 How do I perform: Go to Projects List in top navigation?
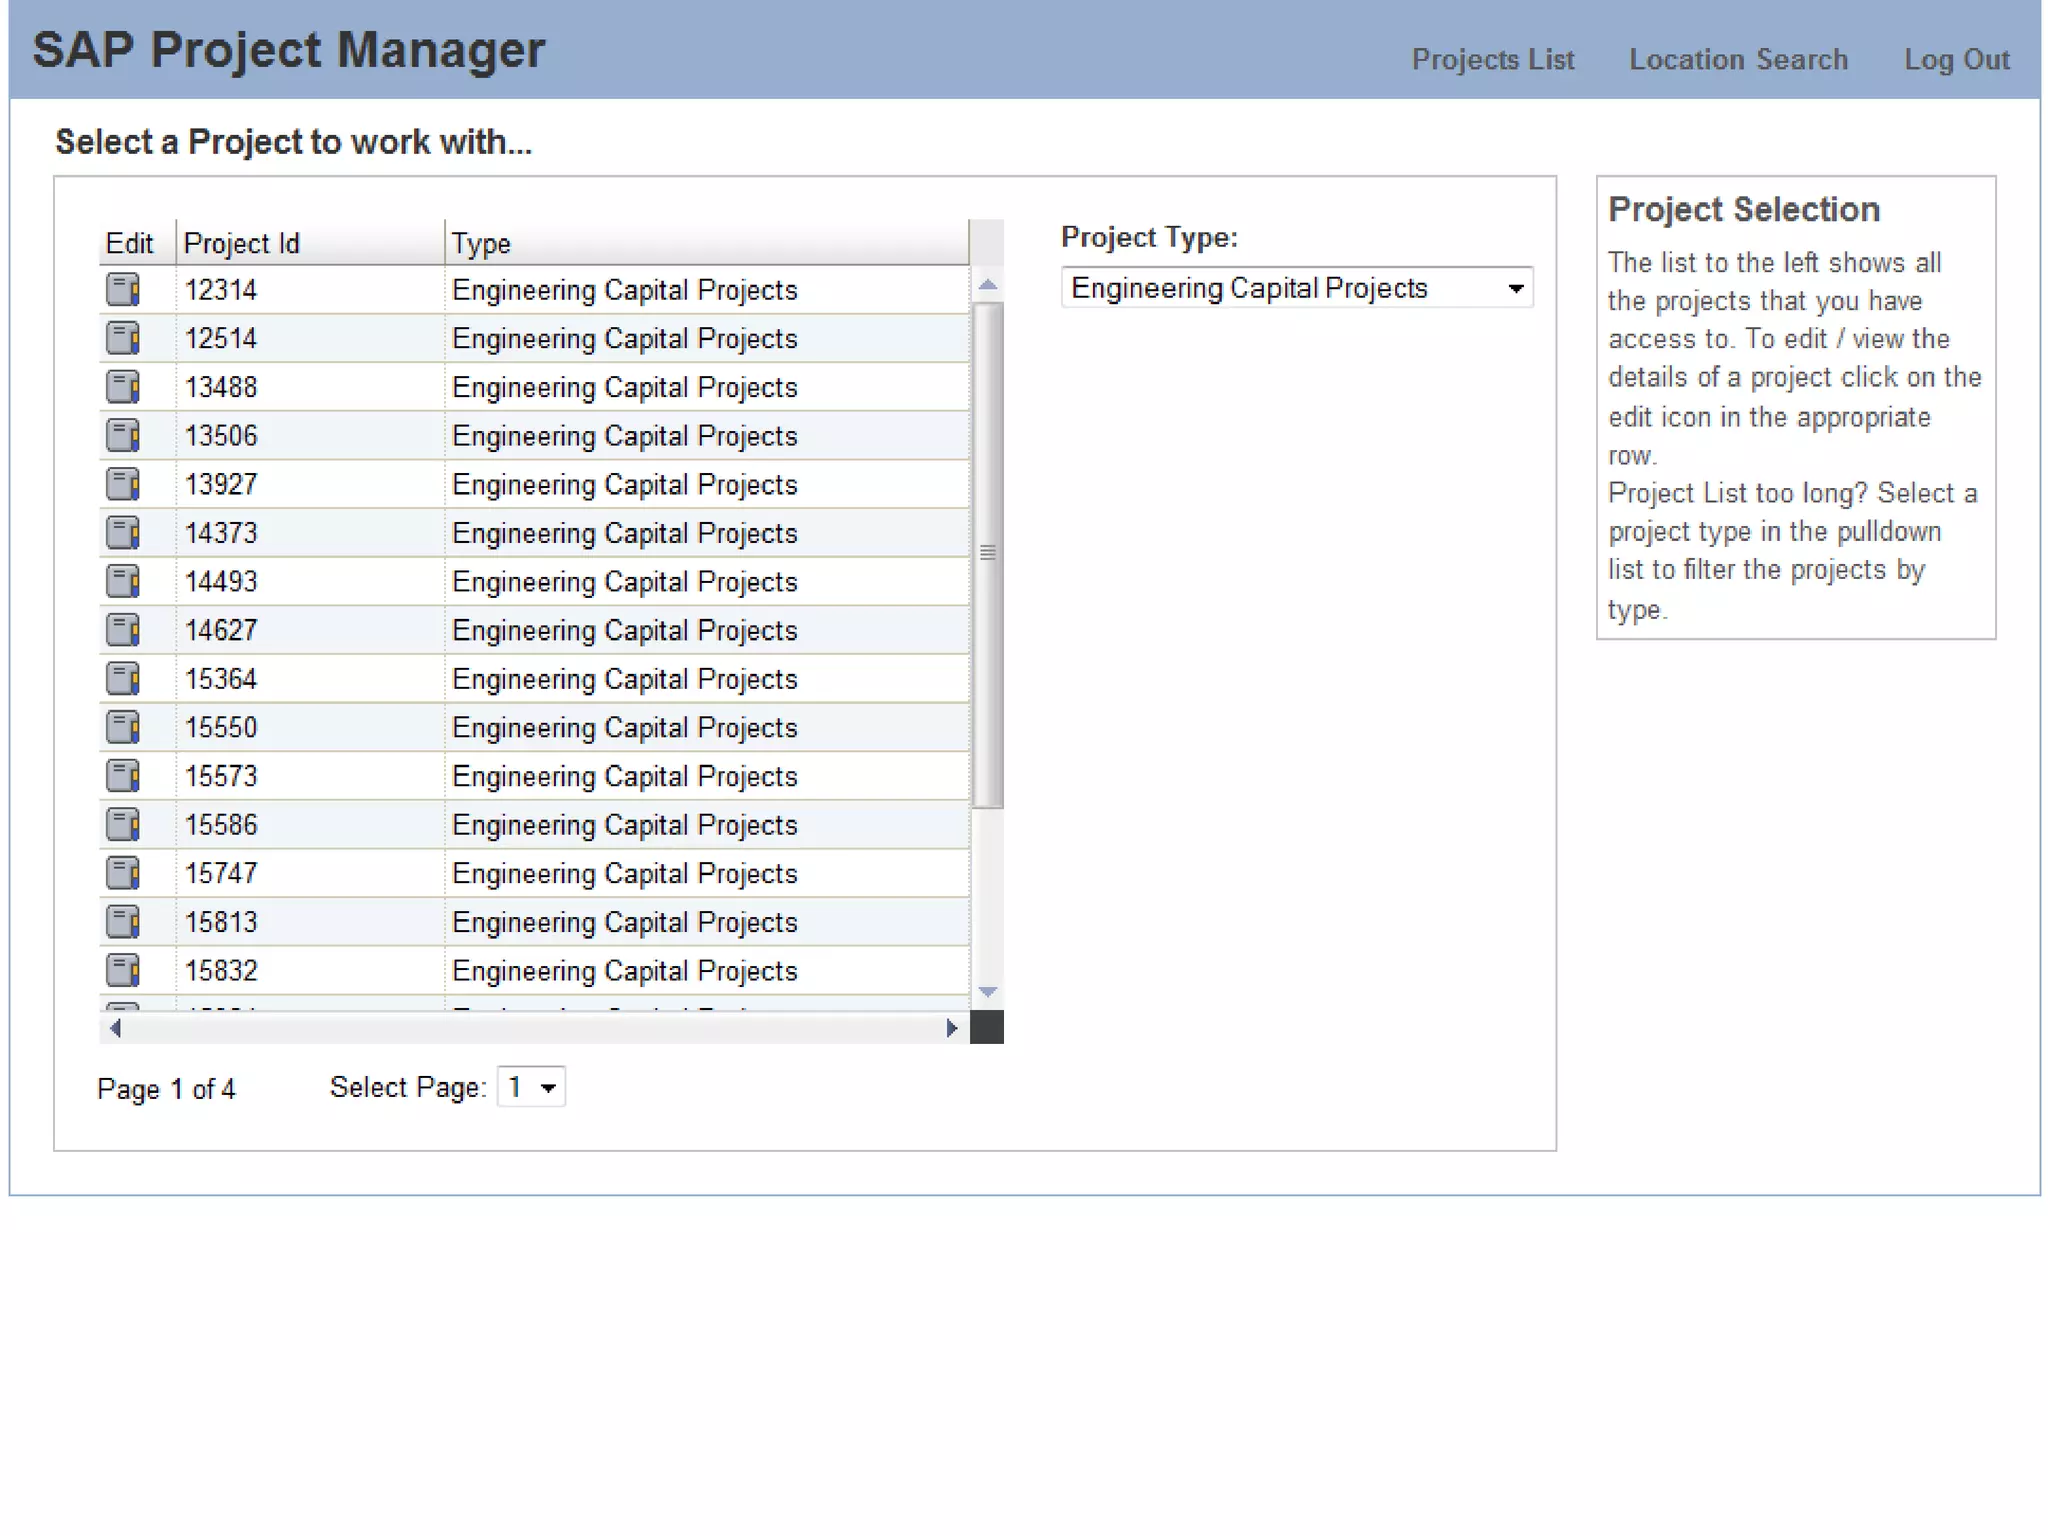[1492, 60]
